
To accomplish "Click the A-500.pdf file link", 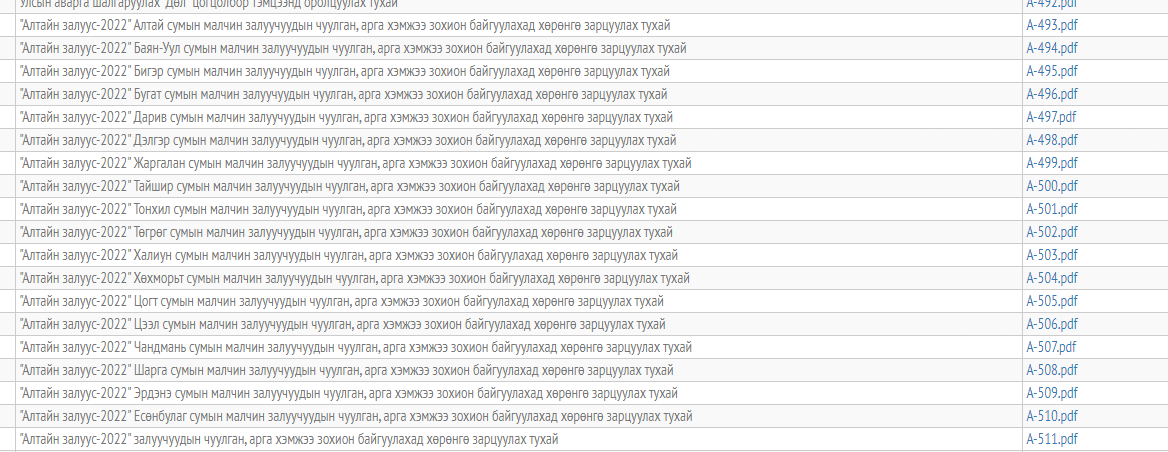I will [1052, 186].
